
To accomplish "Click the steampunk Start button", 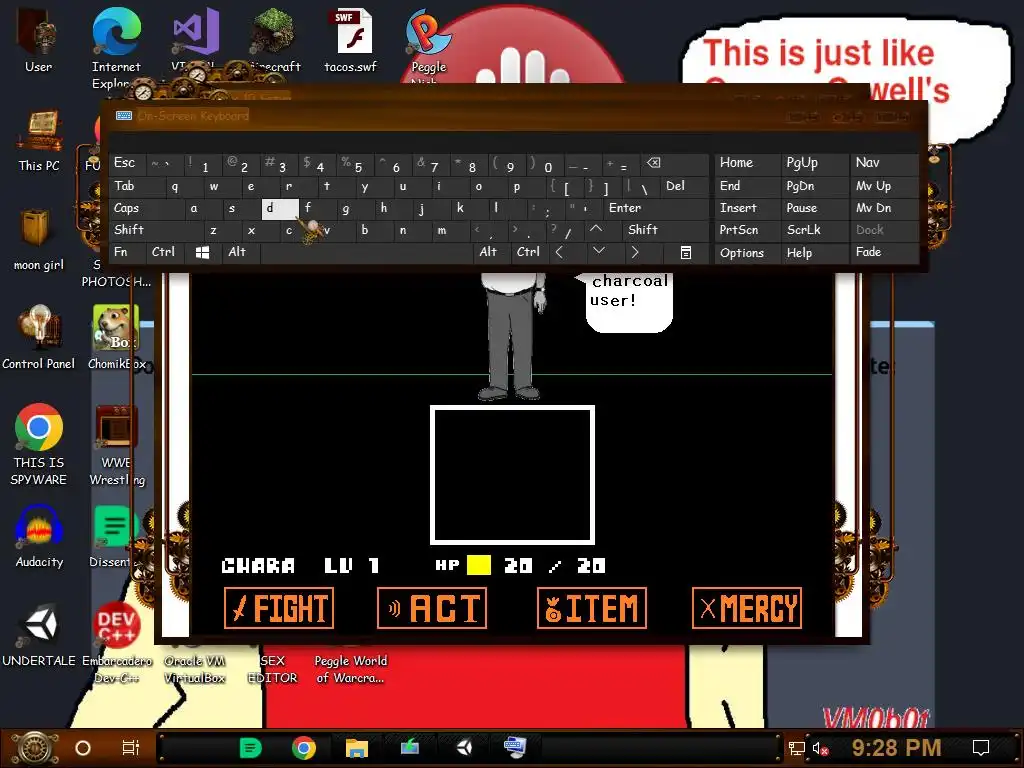I will point(36,748).
